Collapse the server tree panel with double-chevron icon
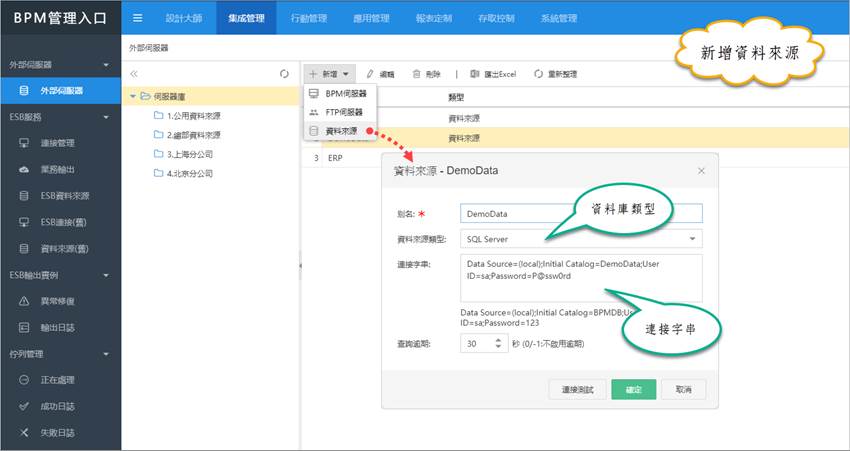 click(x=134, y=74)
